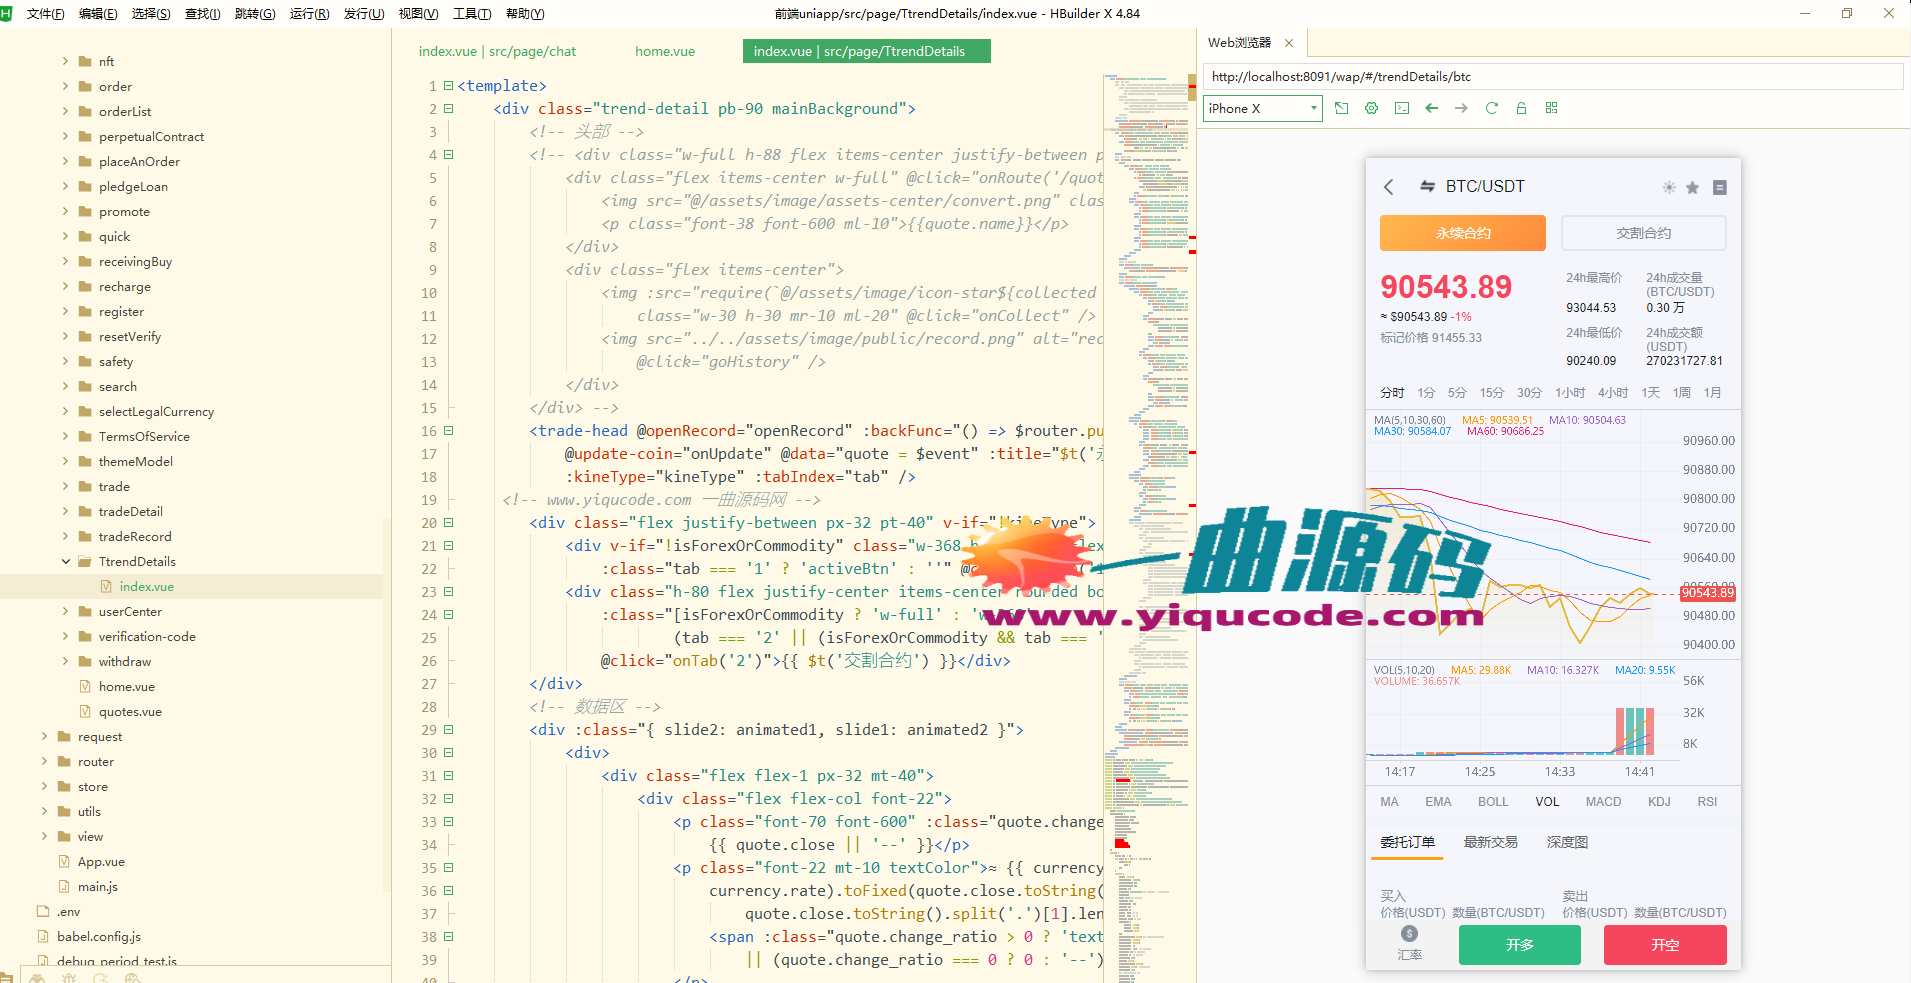1911x983 pixels.
Task: Click the browser URL address field
Action: [1550, 77]
